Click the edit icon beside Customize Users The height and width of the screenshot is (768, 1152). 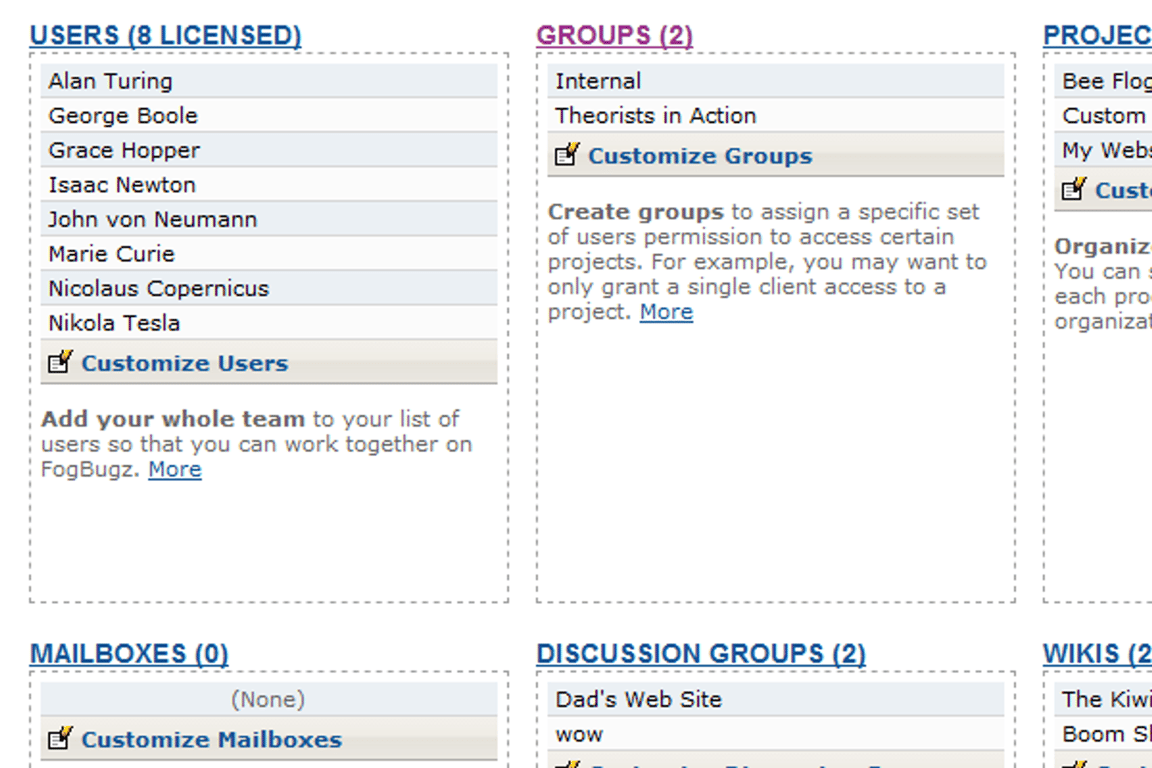pyautogui.click(x=60, y=362)
